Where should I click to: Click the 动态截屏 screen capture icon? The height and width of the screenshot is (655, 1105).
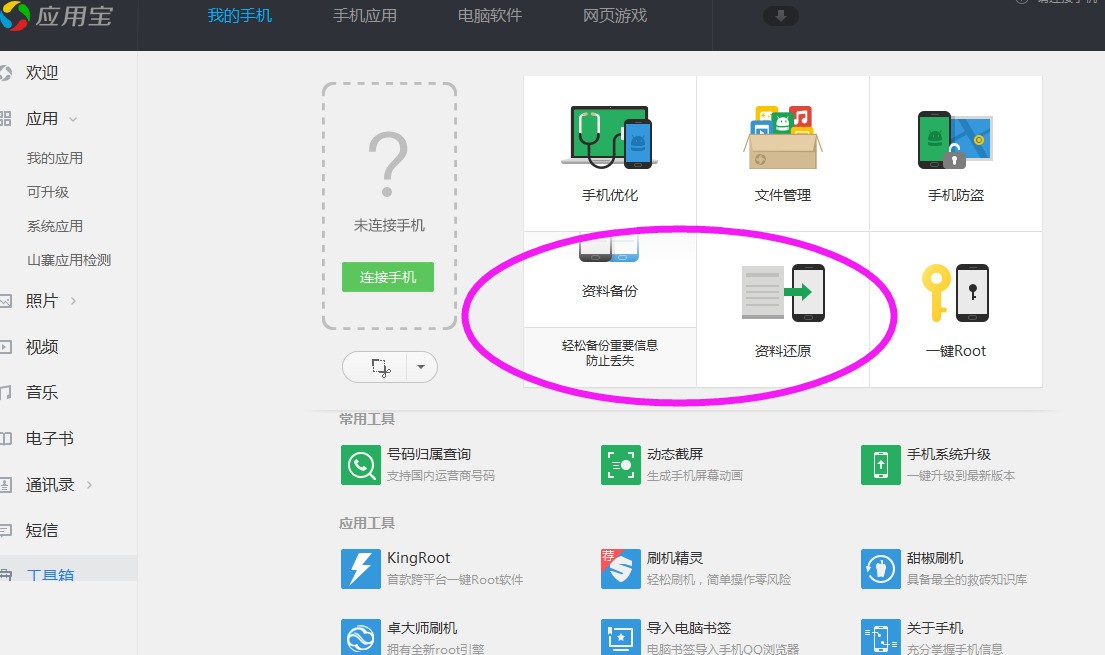621,465
